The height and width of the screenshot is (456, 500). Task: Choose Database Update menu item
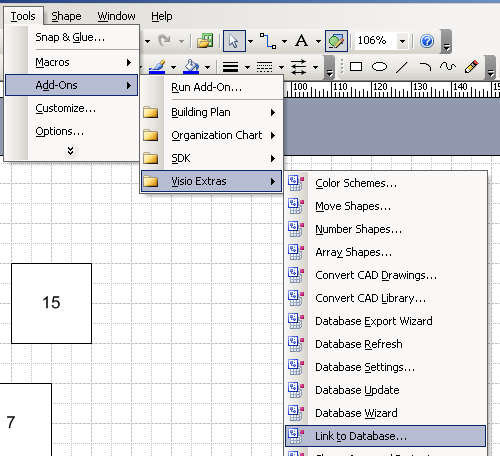coord(386,390)
